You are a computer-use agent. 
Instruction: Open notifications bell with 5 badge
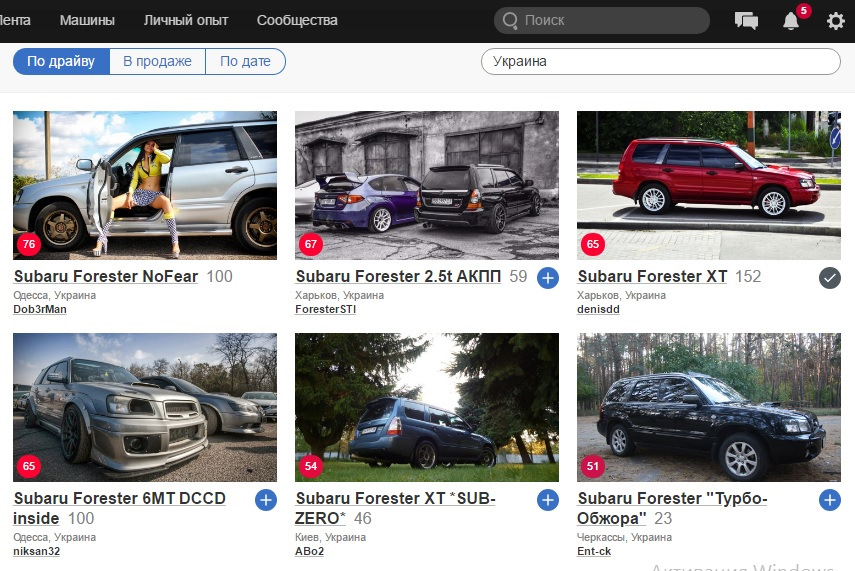pyautogui.click(x=792, y=20)
